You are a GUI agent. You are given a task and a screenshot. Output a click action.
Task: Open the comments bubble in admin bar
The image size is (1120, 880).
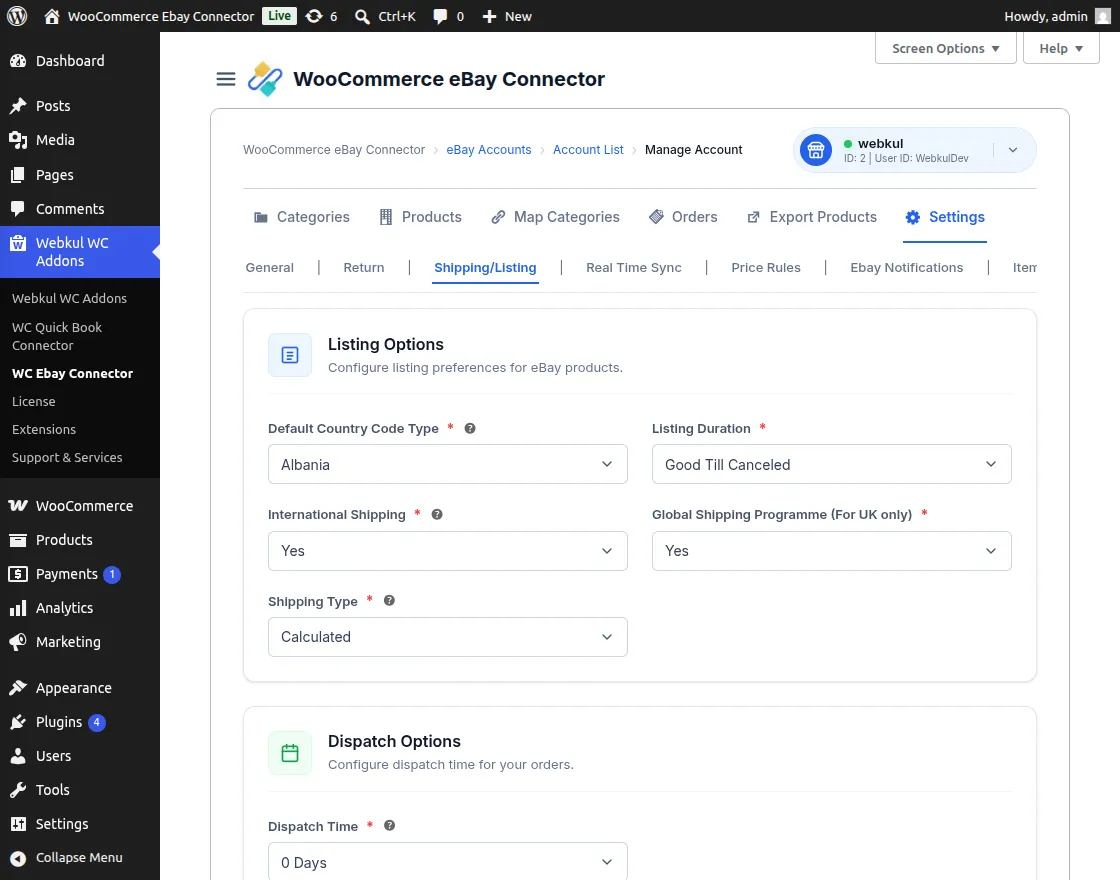440,16
